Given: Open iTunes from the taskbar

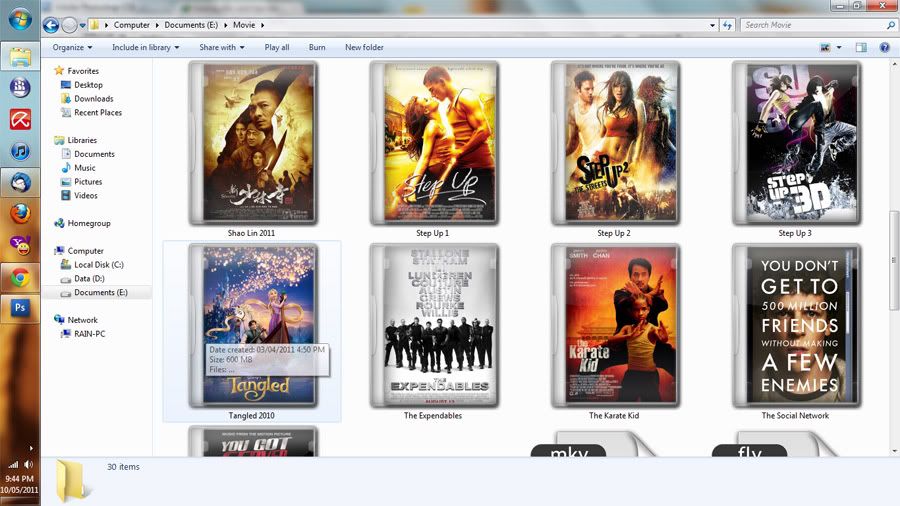Looking at the screenshot, I should (20, 151).
